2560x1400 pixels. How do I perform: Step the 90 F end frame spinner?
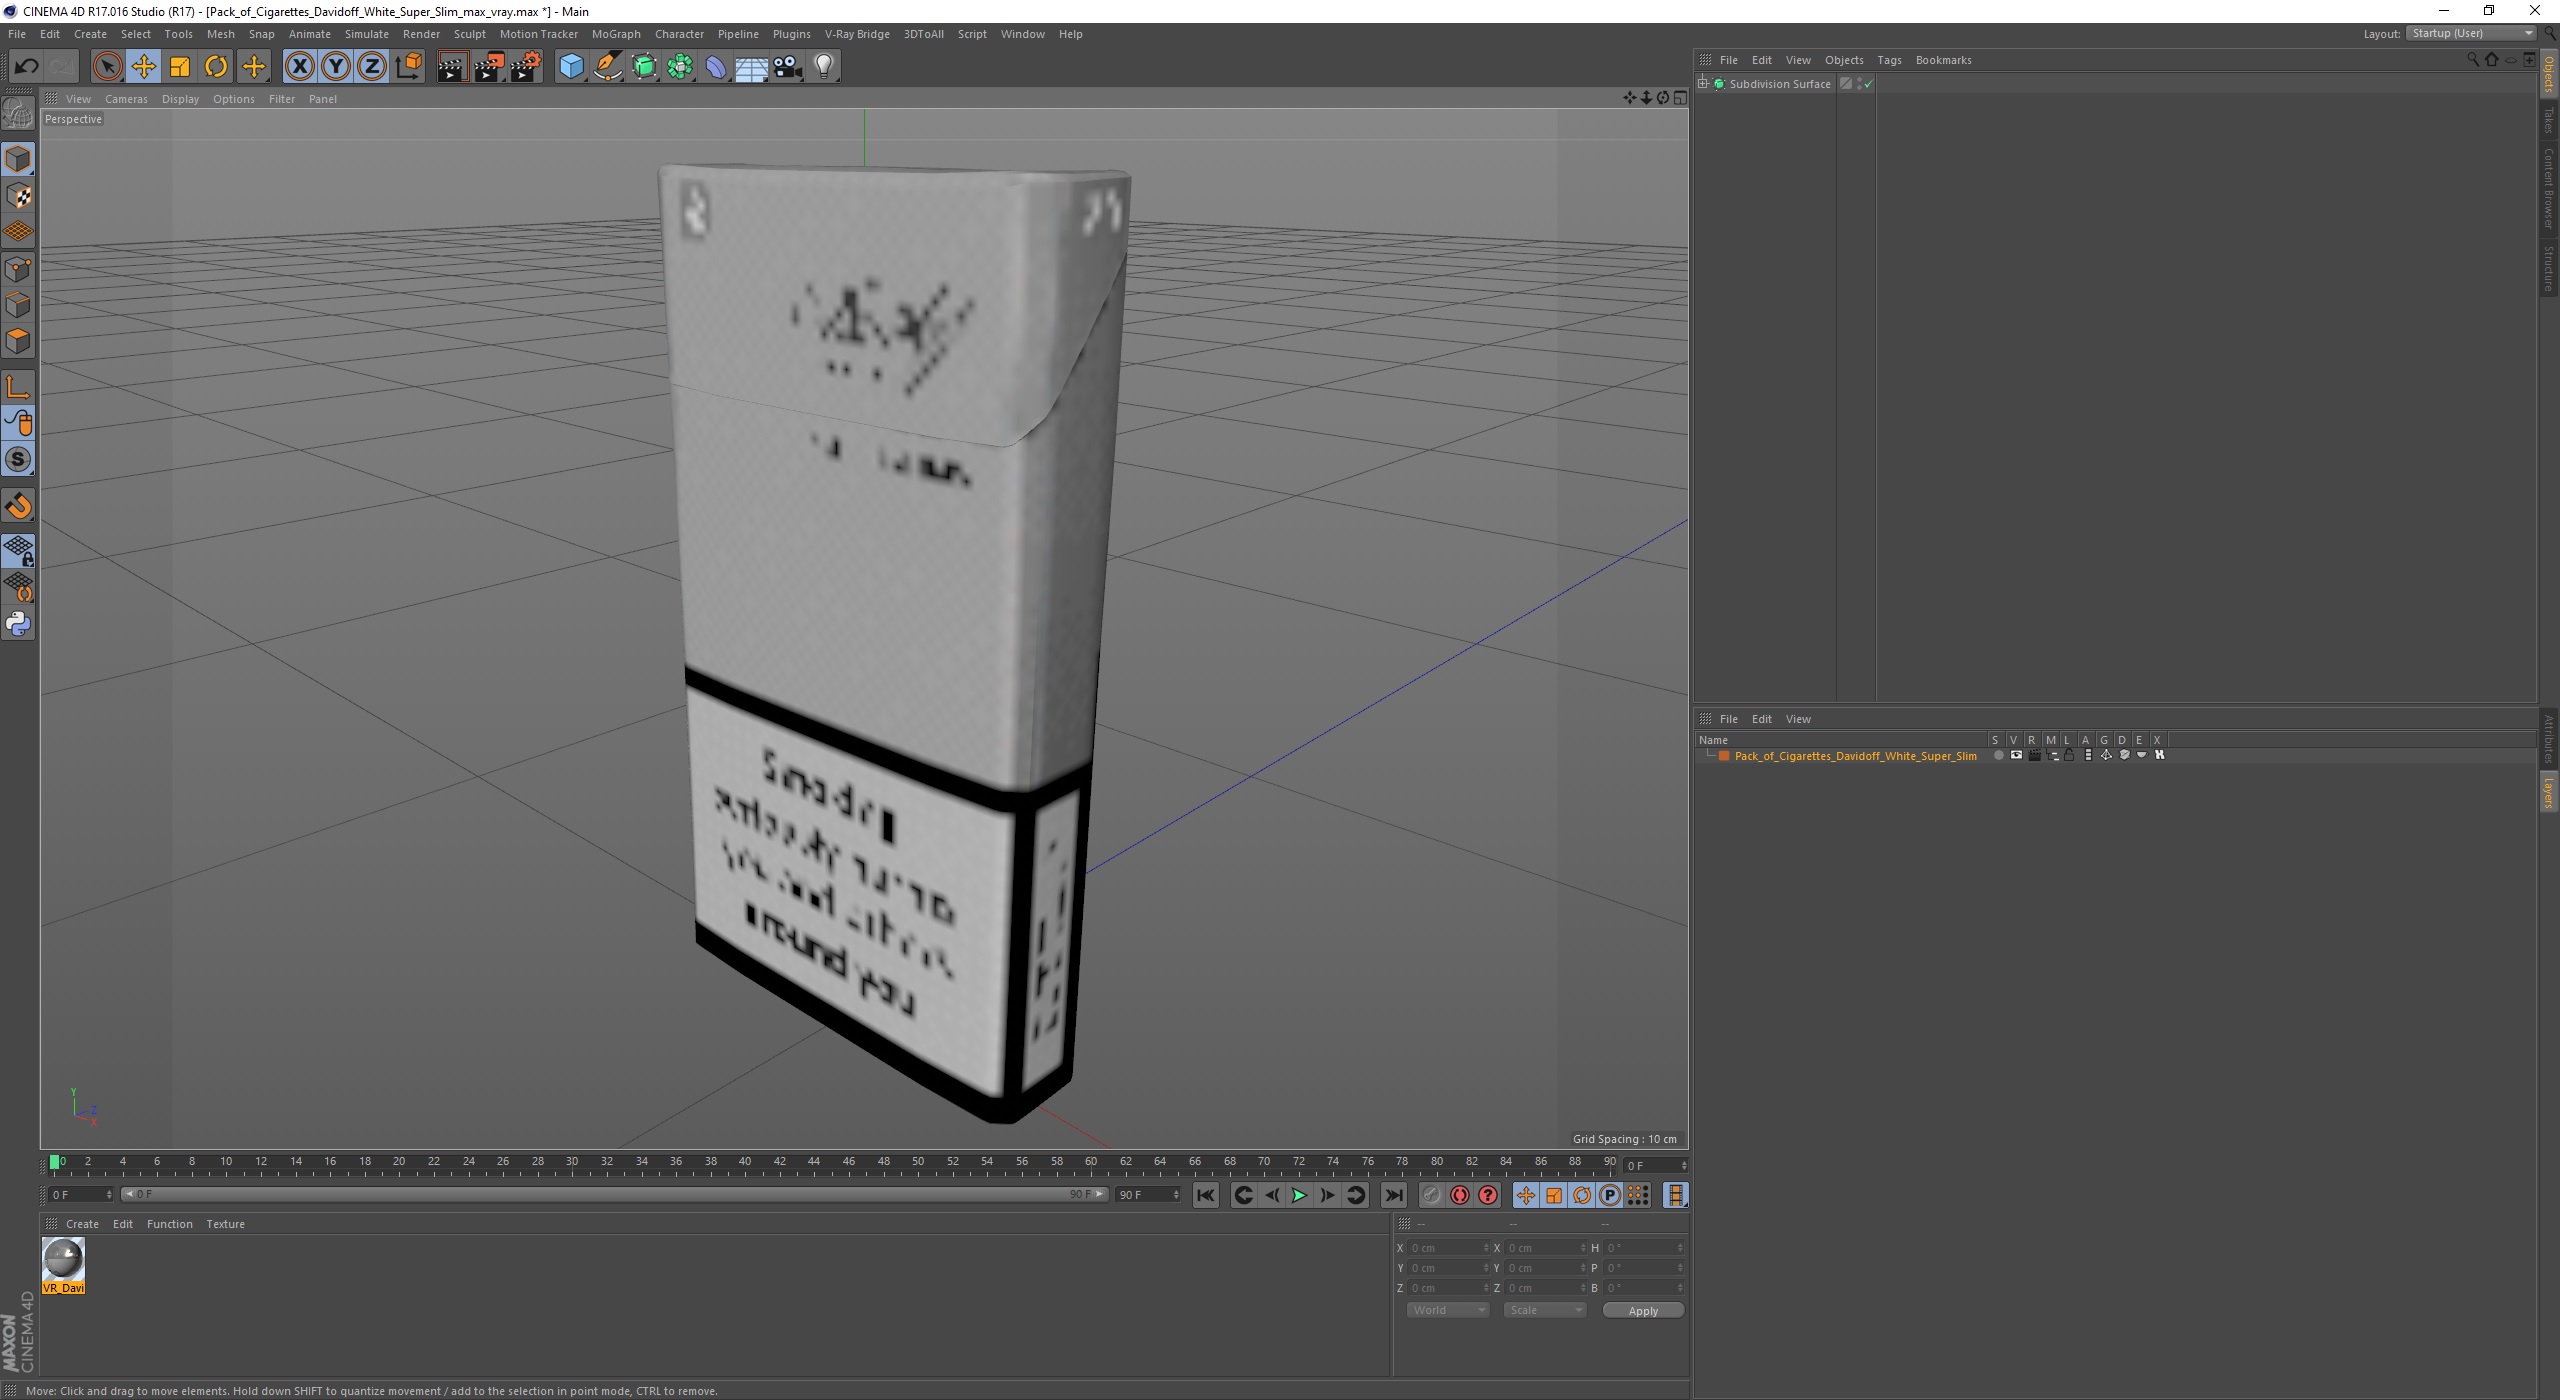coord(1176,1195)
